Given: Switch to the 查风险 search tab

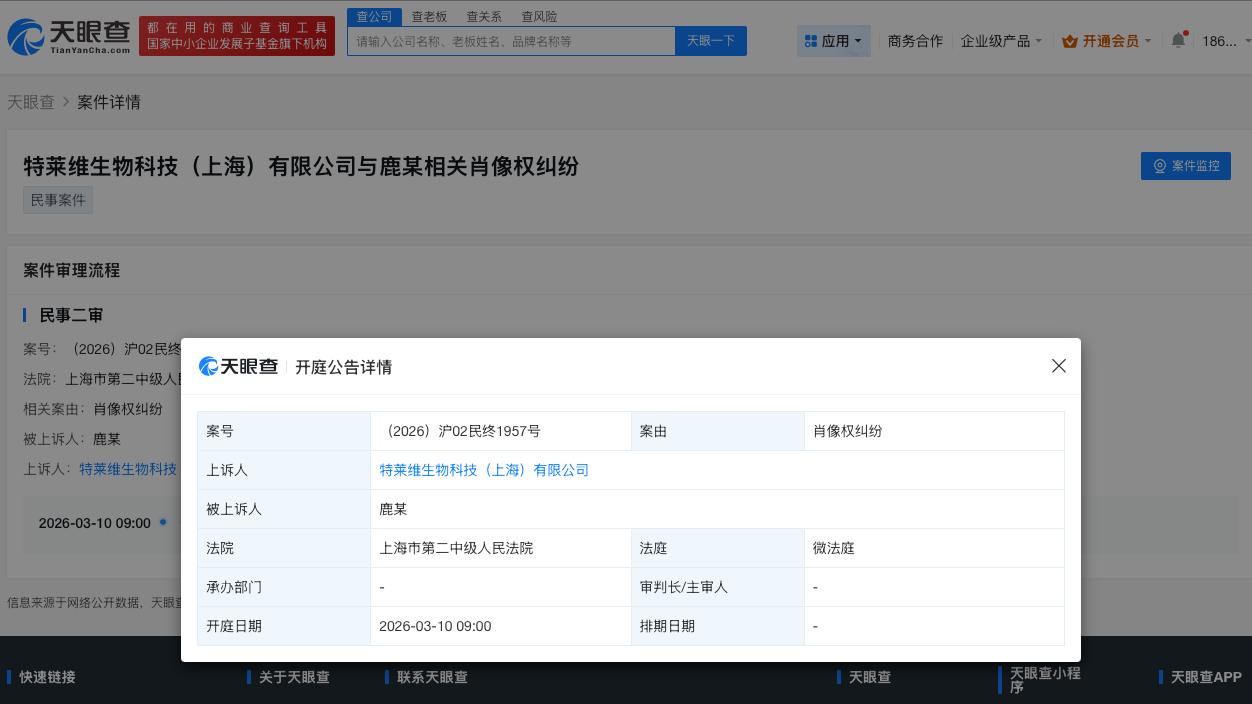Looking at the screenshot, I should tap(539, 16).
